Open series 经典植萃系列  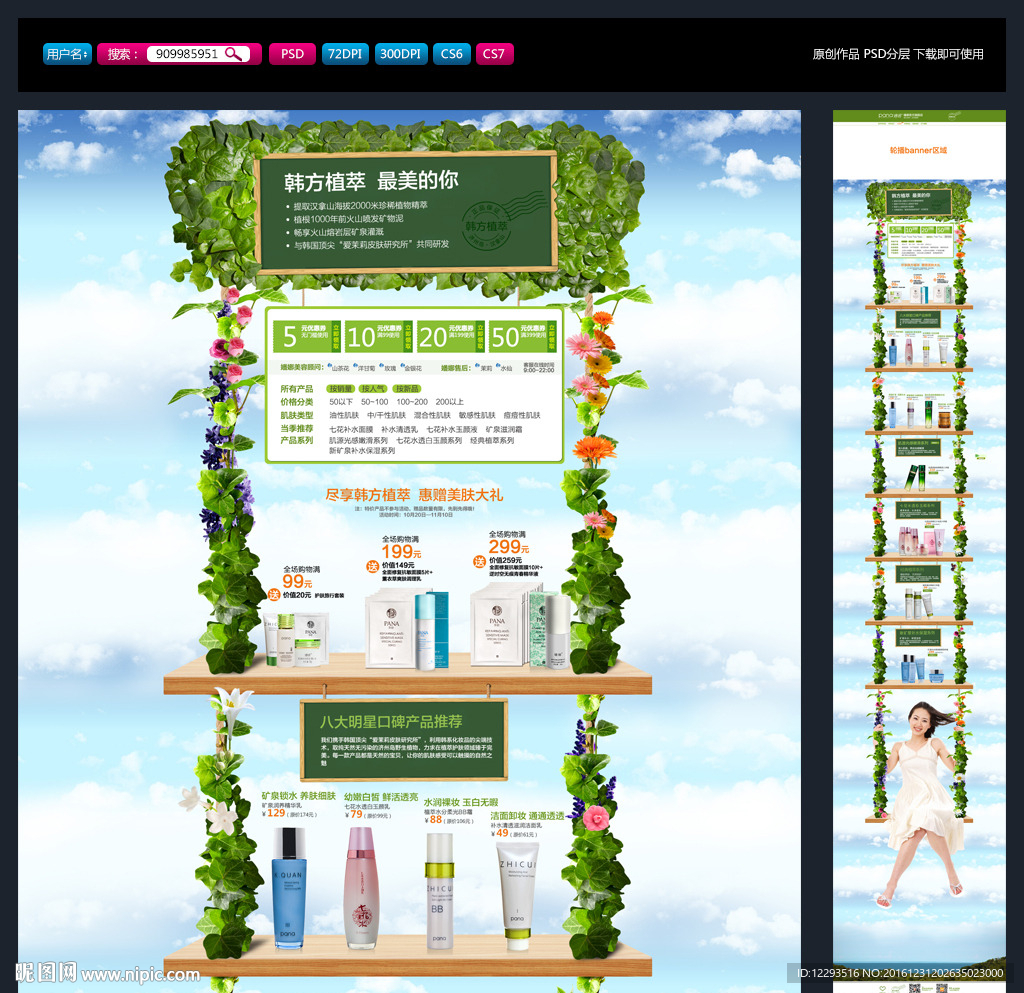(x=492, y=441)
